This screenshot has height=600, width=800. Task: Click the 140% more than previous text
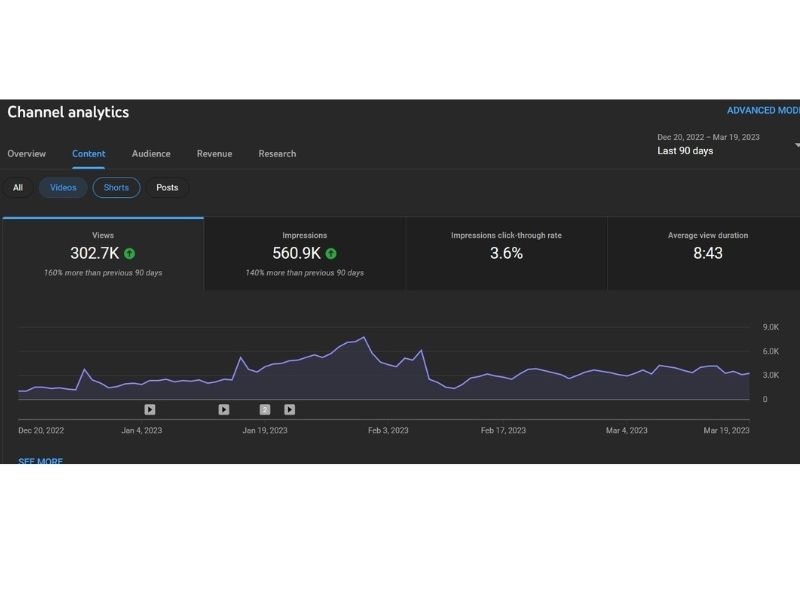pos(305,273)
